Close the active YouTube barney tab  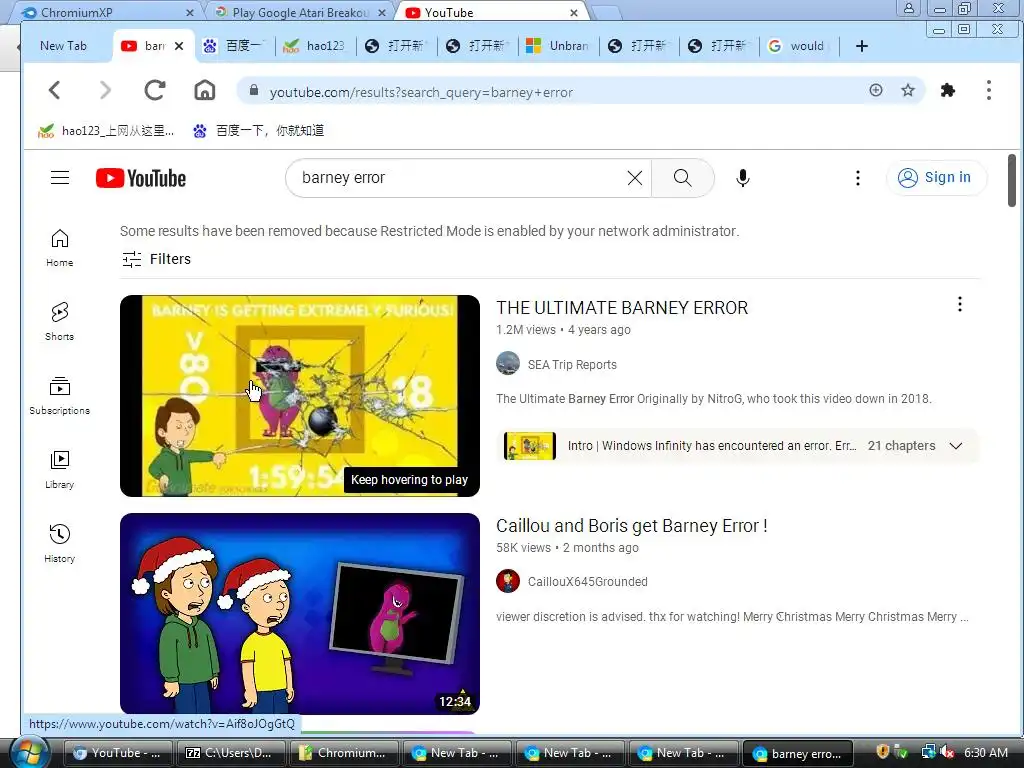[x=179, y=46]
